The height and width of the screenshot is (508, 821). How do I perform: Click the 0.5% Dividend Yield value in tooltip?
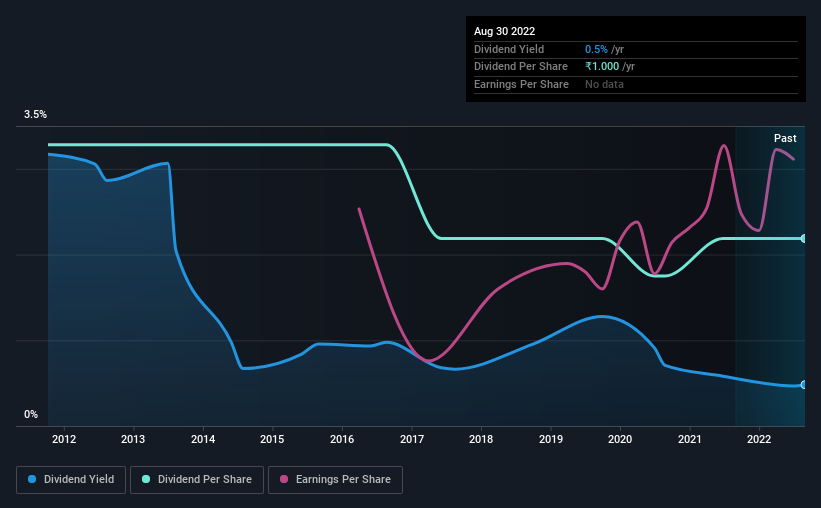click(596, 49)
